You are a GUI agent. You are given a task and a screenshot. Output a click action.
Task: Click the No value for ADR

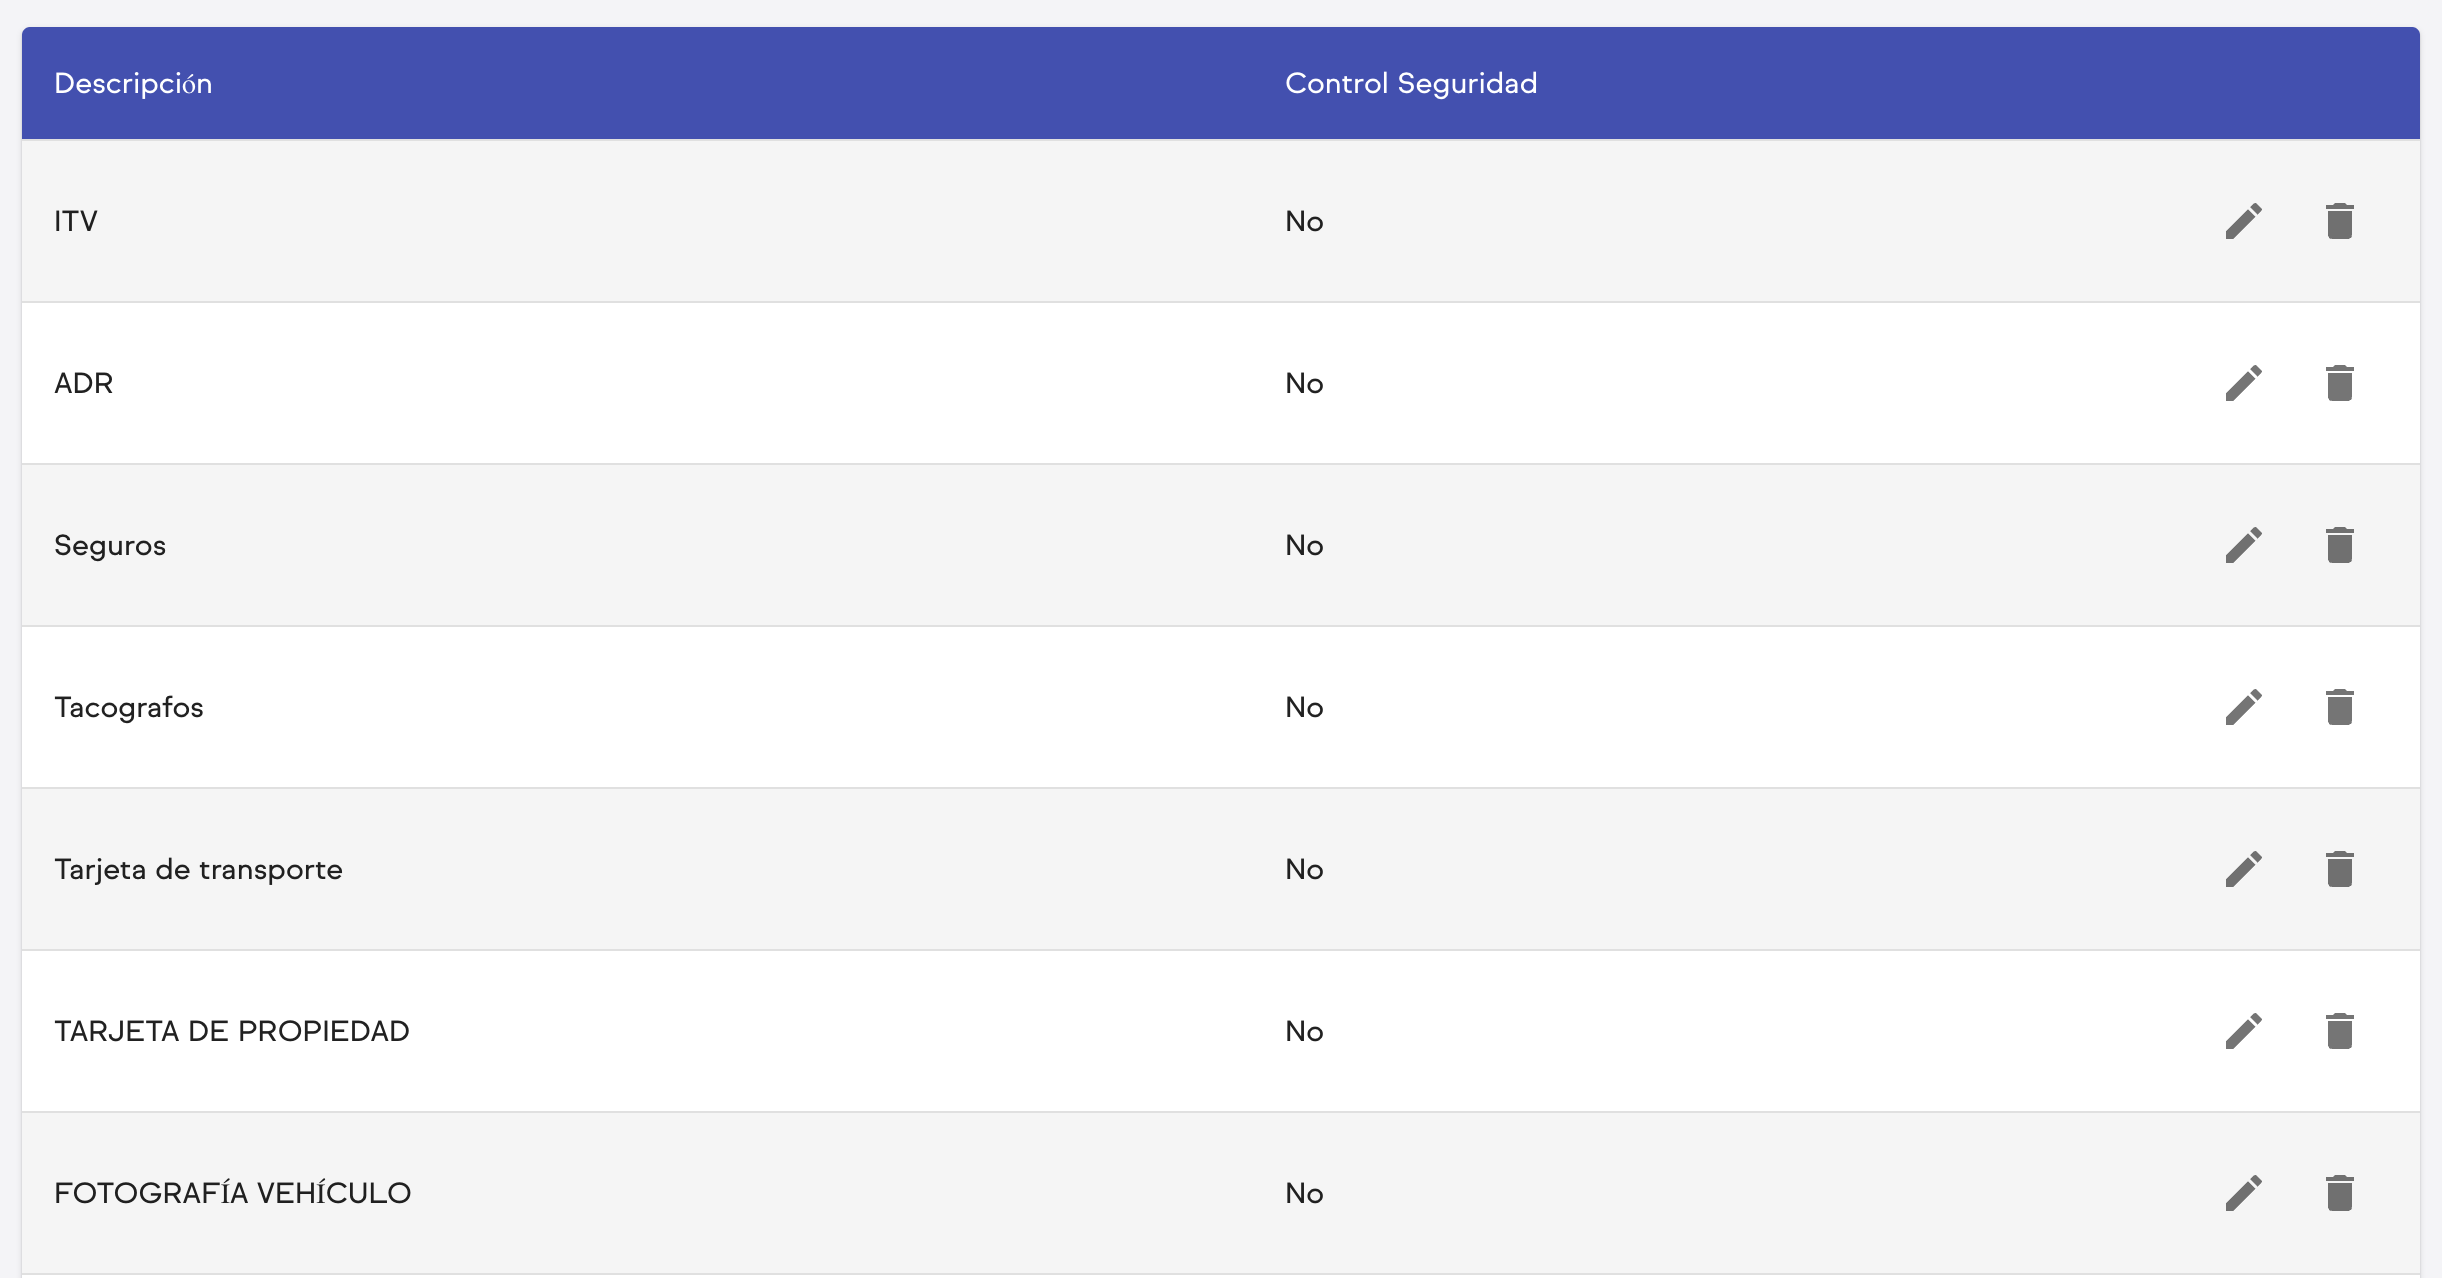tap(1304, 383)
